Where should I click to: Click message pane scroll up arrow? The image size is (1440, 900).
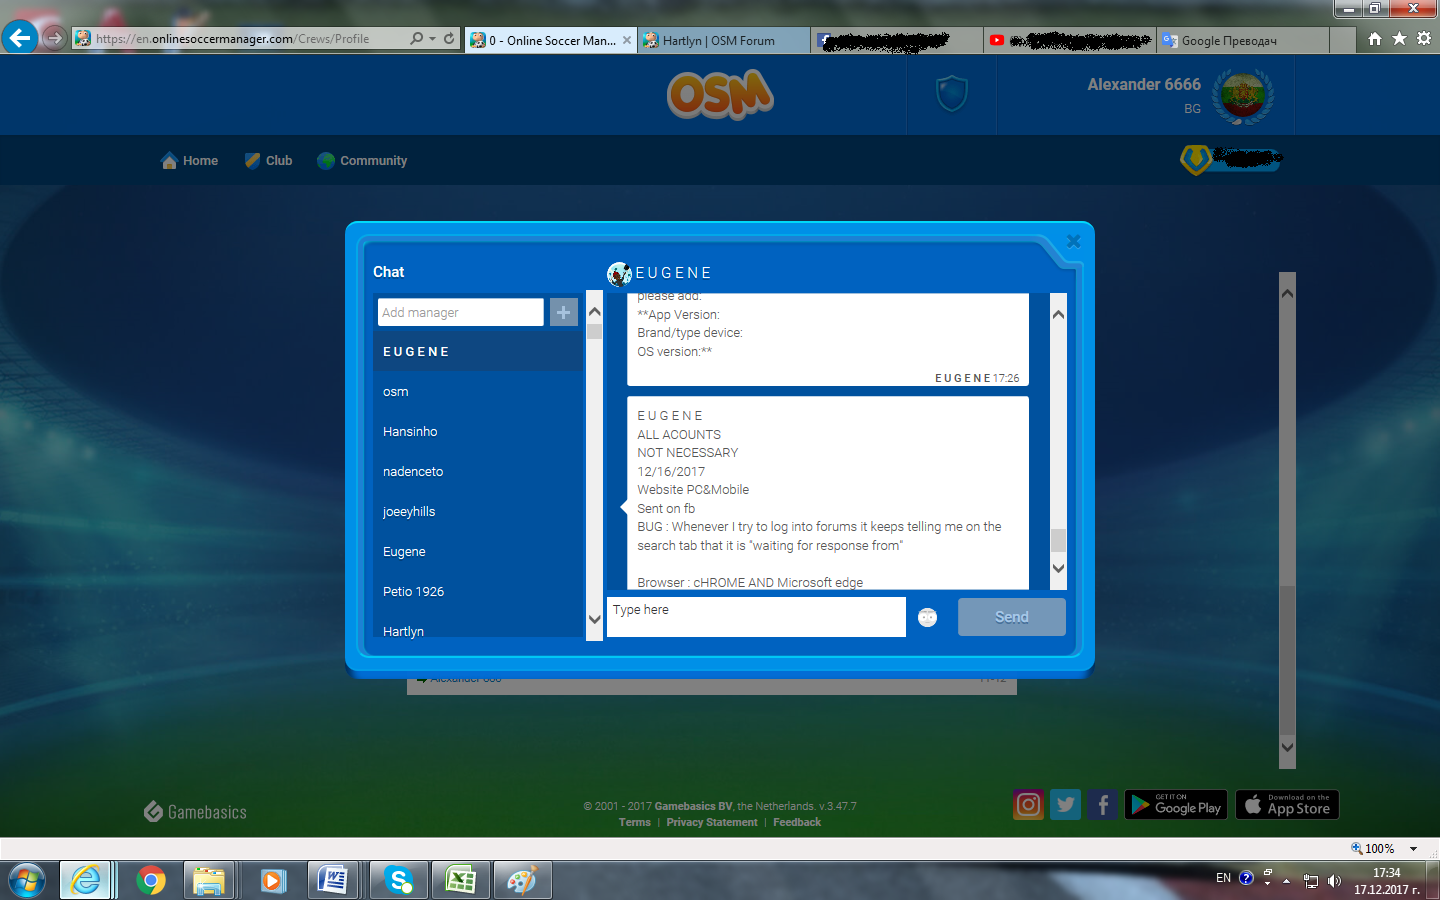[1058, 314]
